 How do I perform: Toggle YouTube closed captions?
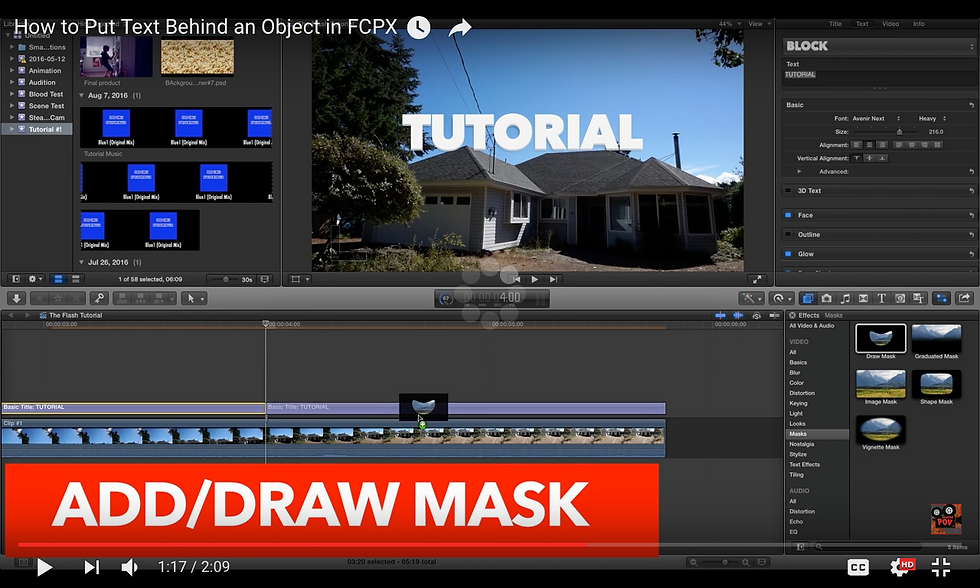[x=858, y=567]
